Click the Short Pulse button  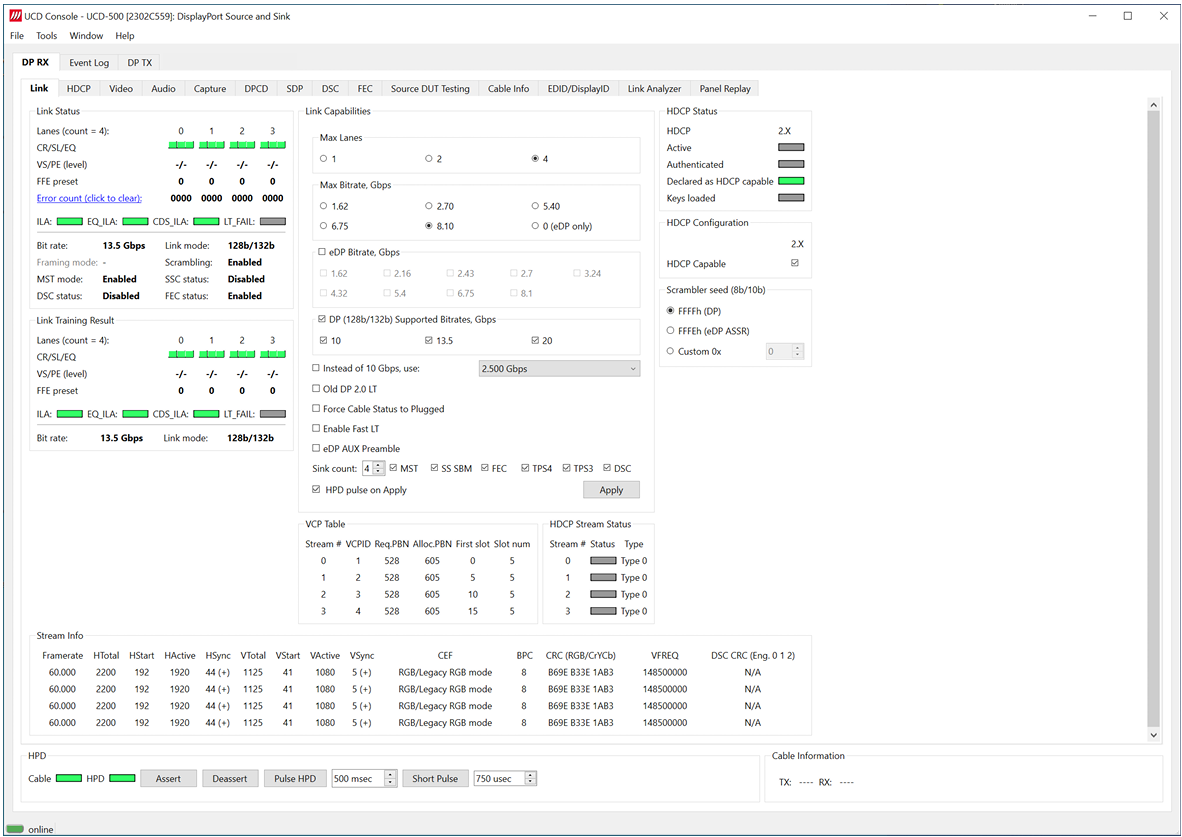tap(435, 778)
